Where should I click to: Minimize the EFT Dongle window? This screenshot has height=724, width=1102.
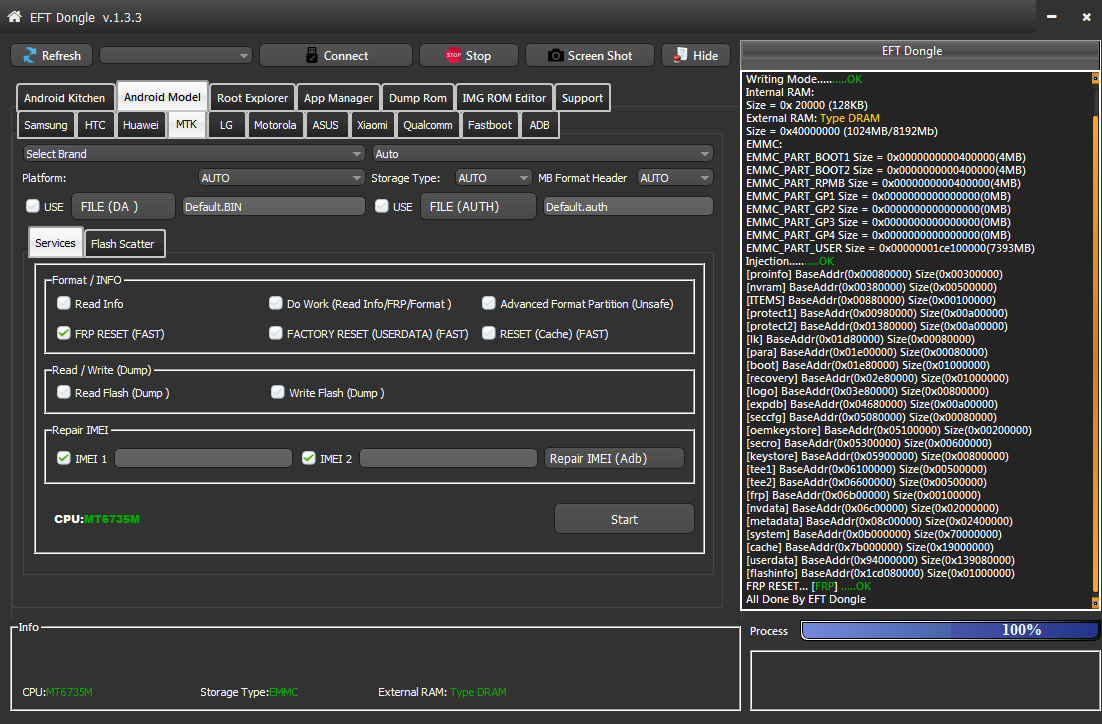pyautogui.click(x=1051, y=17)
